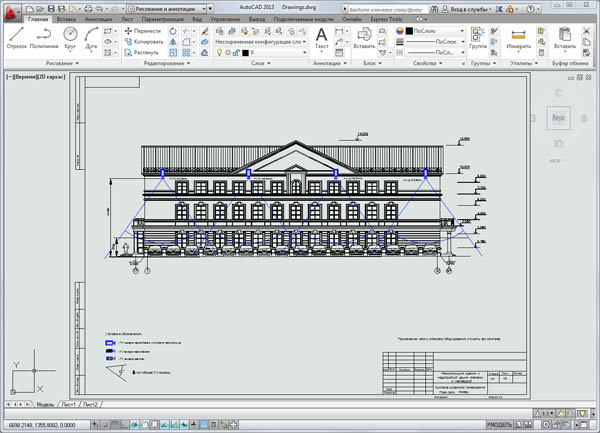Image resolution: width=600 pixels, height=433 pixels.
Task: Open the Вставка ribbon tab
Action: click(x=64, y=19)
